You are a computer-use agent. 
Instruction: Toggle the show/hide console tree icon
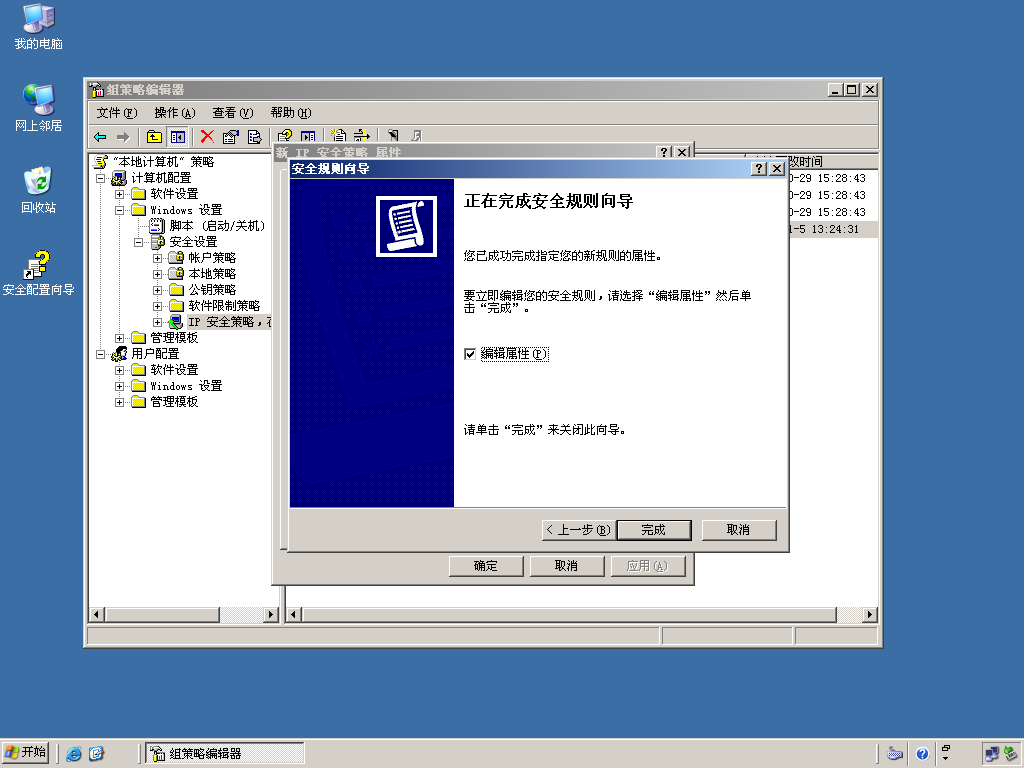click(178, 136)
